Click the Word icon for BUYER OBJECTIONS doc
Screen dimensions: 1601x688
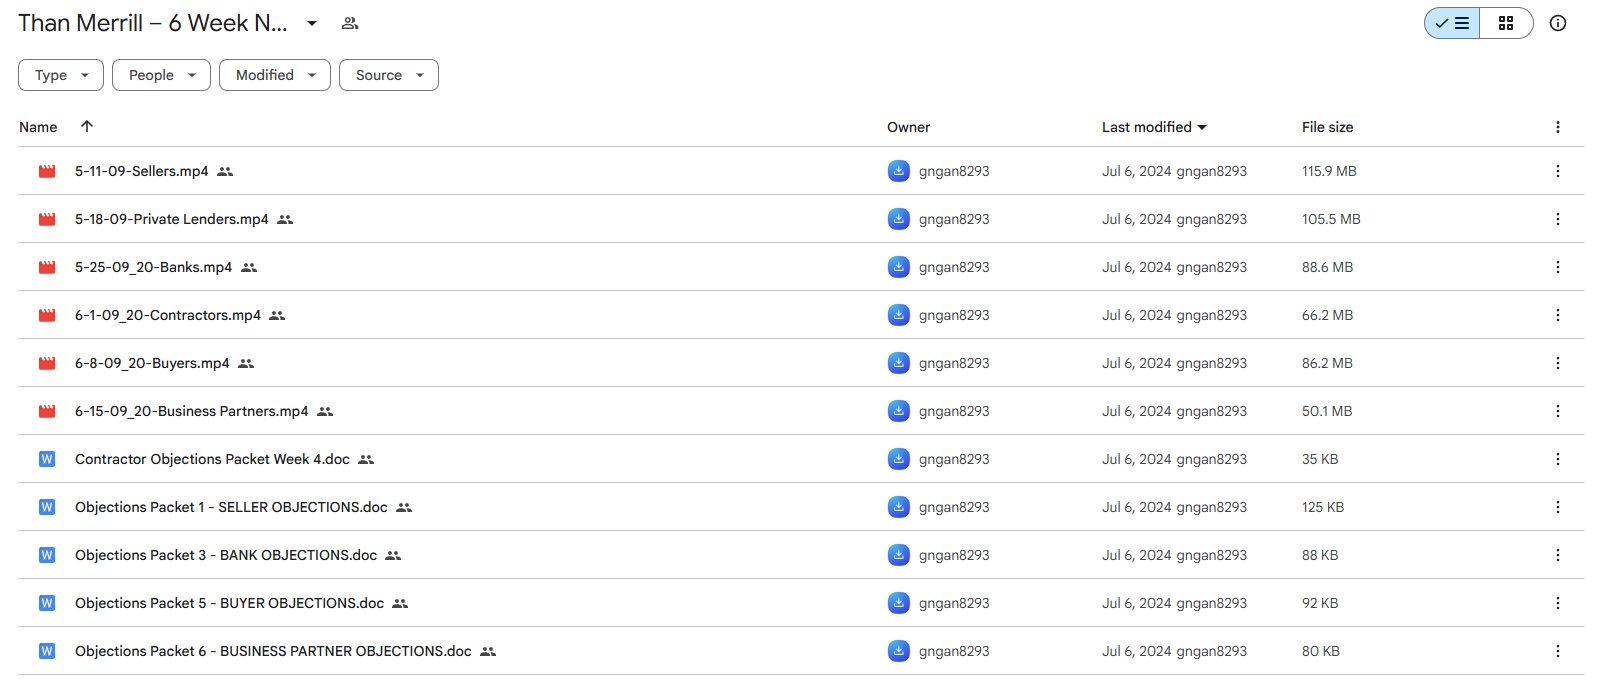pos(47,603)
